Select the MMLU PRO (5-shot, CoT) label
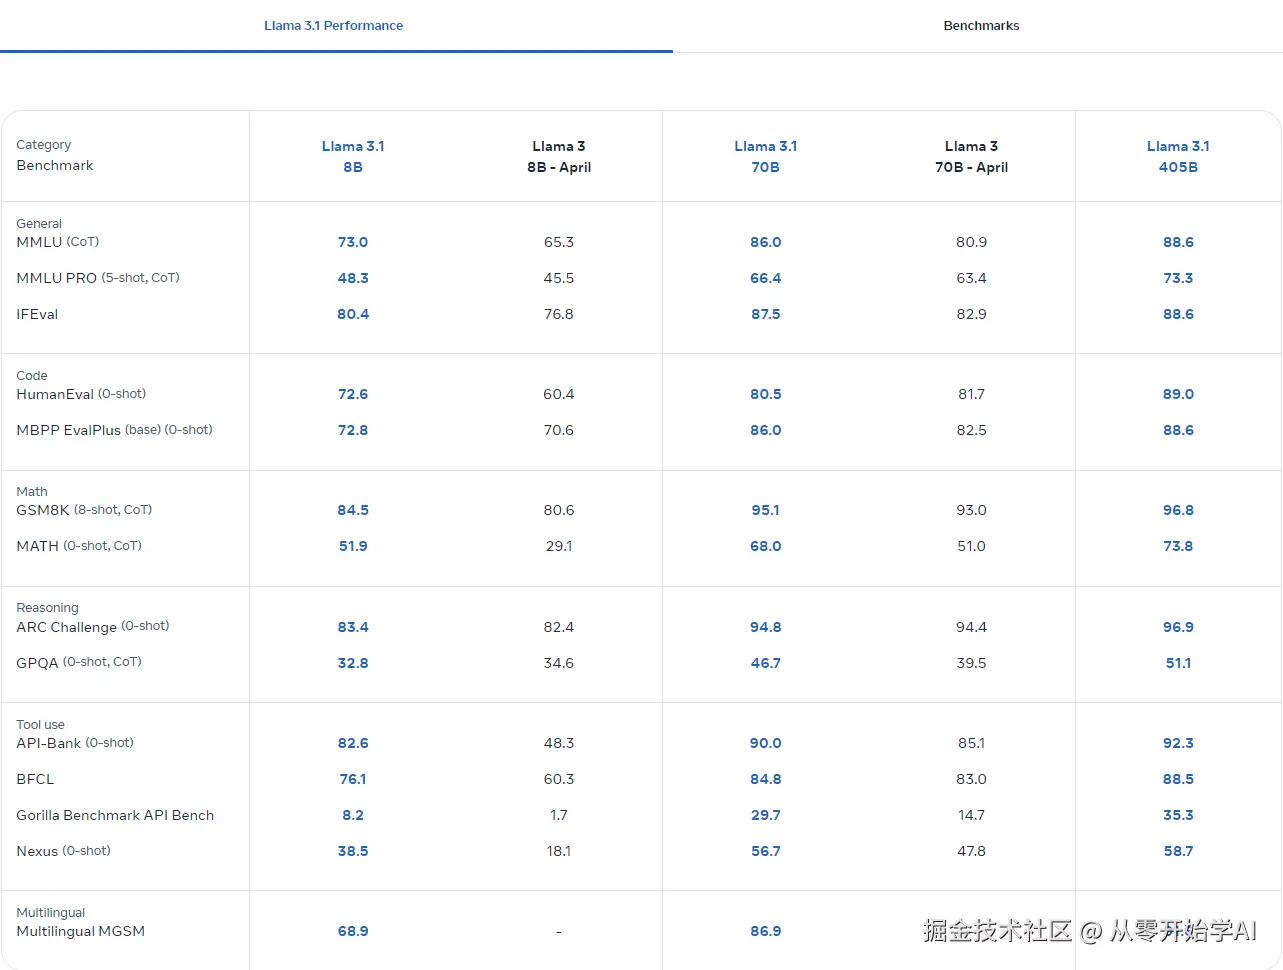Viewport: 1283px width, 970px height. tap(98, 278)
